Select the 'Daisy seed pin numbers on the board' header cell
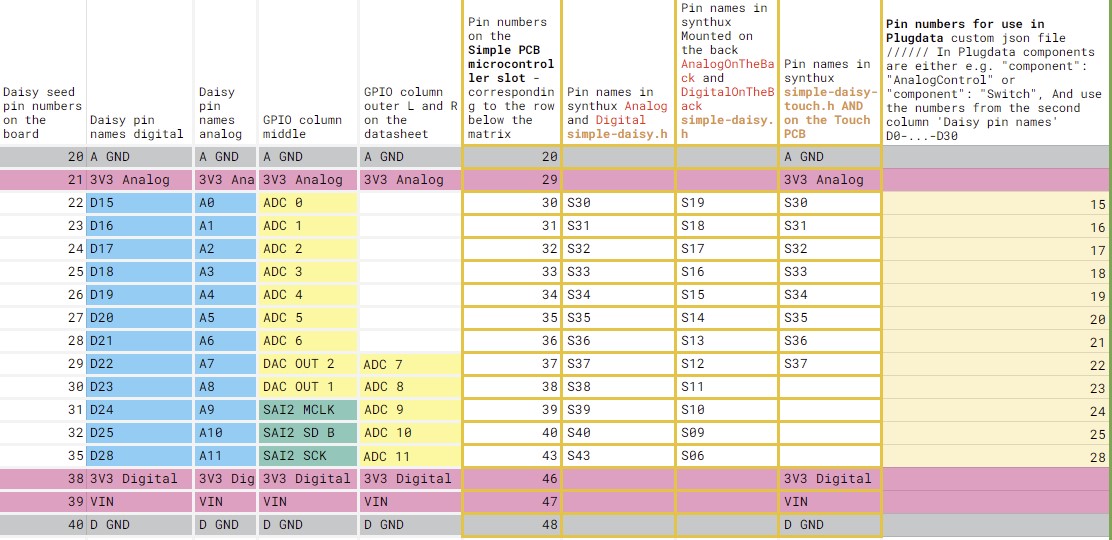The image size is (1112, 540). [x=43, y=72]
